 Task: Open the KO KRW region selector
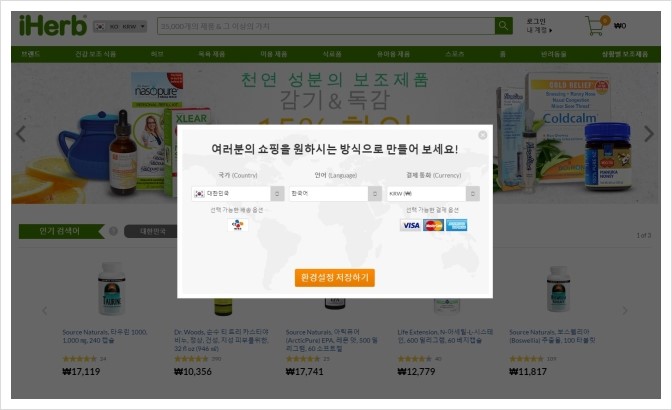coord(120,27)
